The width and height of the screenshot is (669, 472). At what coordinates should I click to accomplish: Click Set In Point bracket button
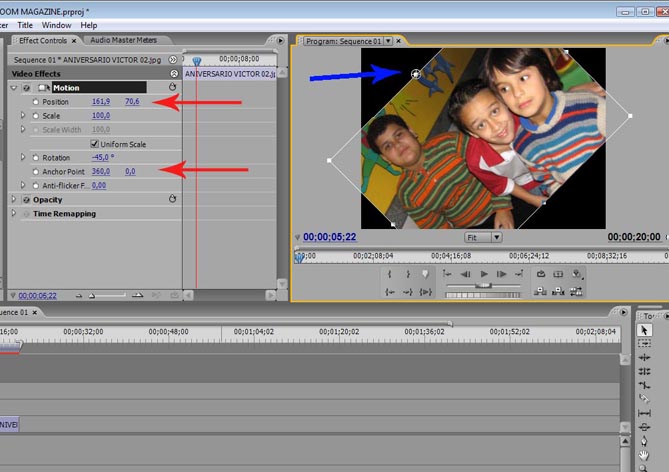click(391, 274)
